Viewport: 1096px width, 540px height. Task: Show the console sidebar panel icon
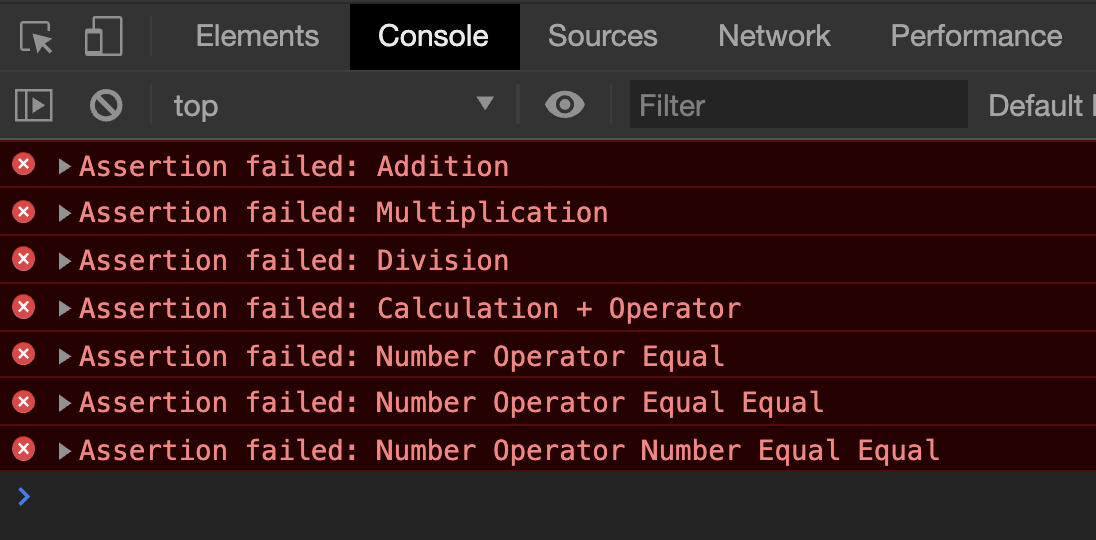pos(34,105)
